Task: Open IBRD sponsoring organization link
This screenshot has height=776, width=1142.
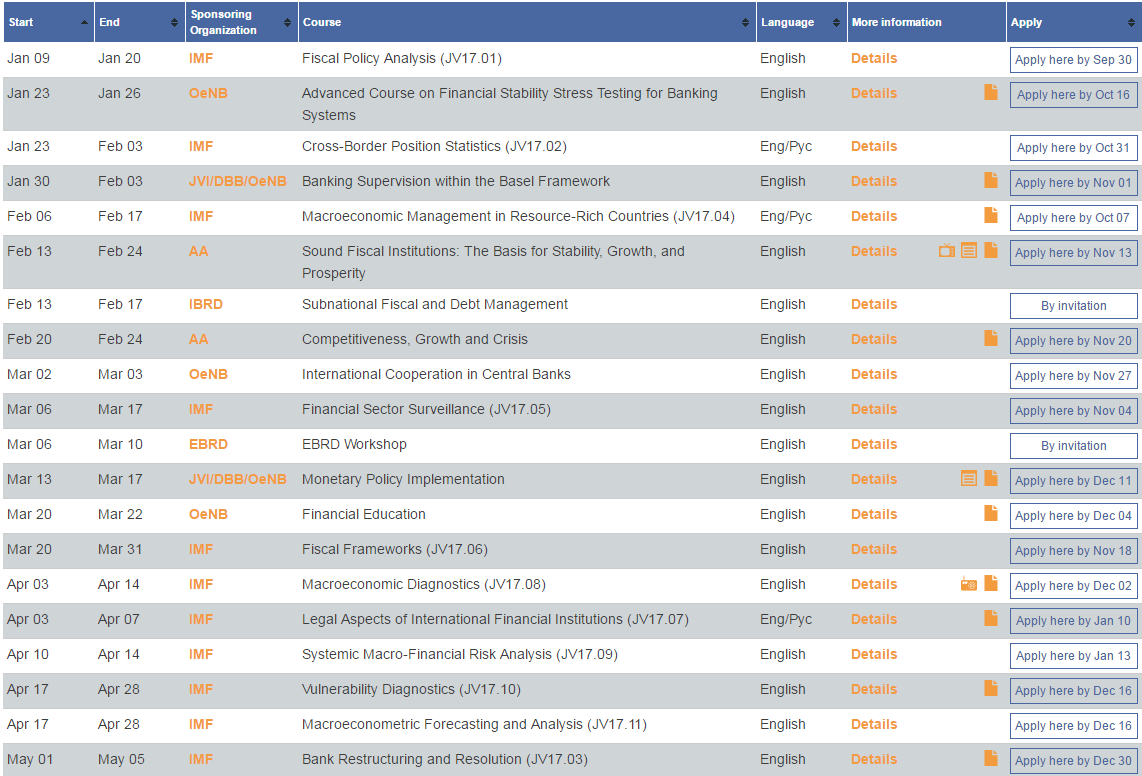Action: tap(205, 305)
